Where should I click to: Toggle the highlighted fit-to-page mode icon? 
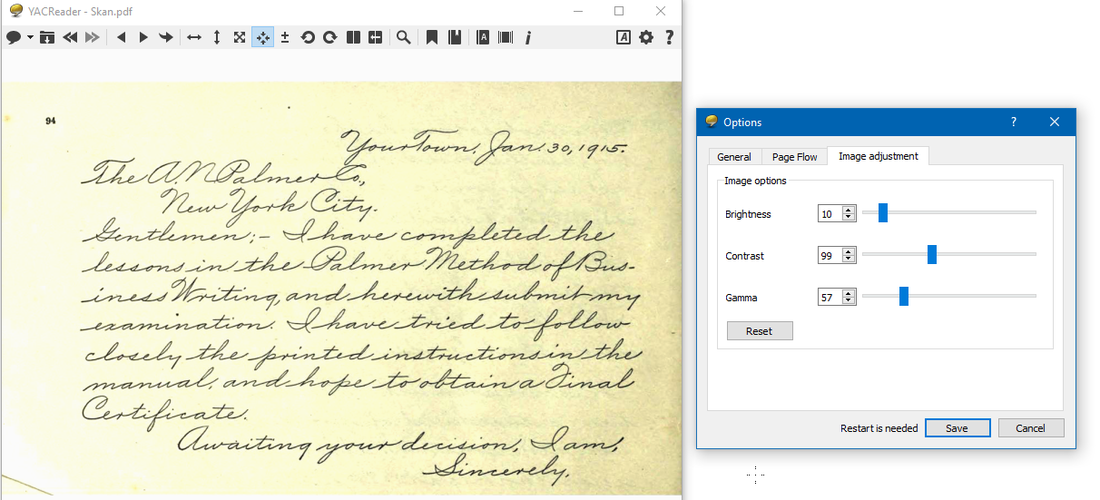tap(262, 37)
